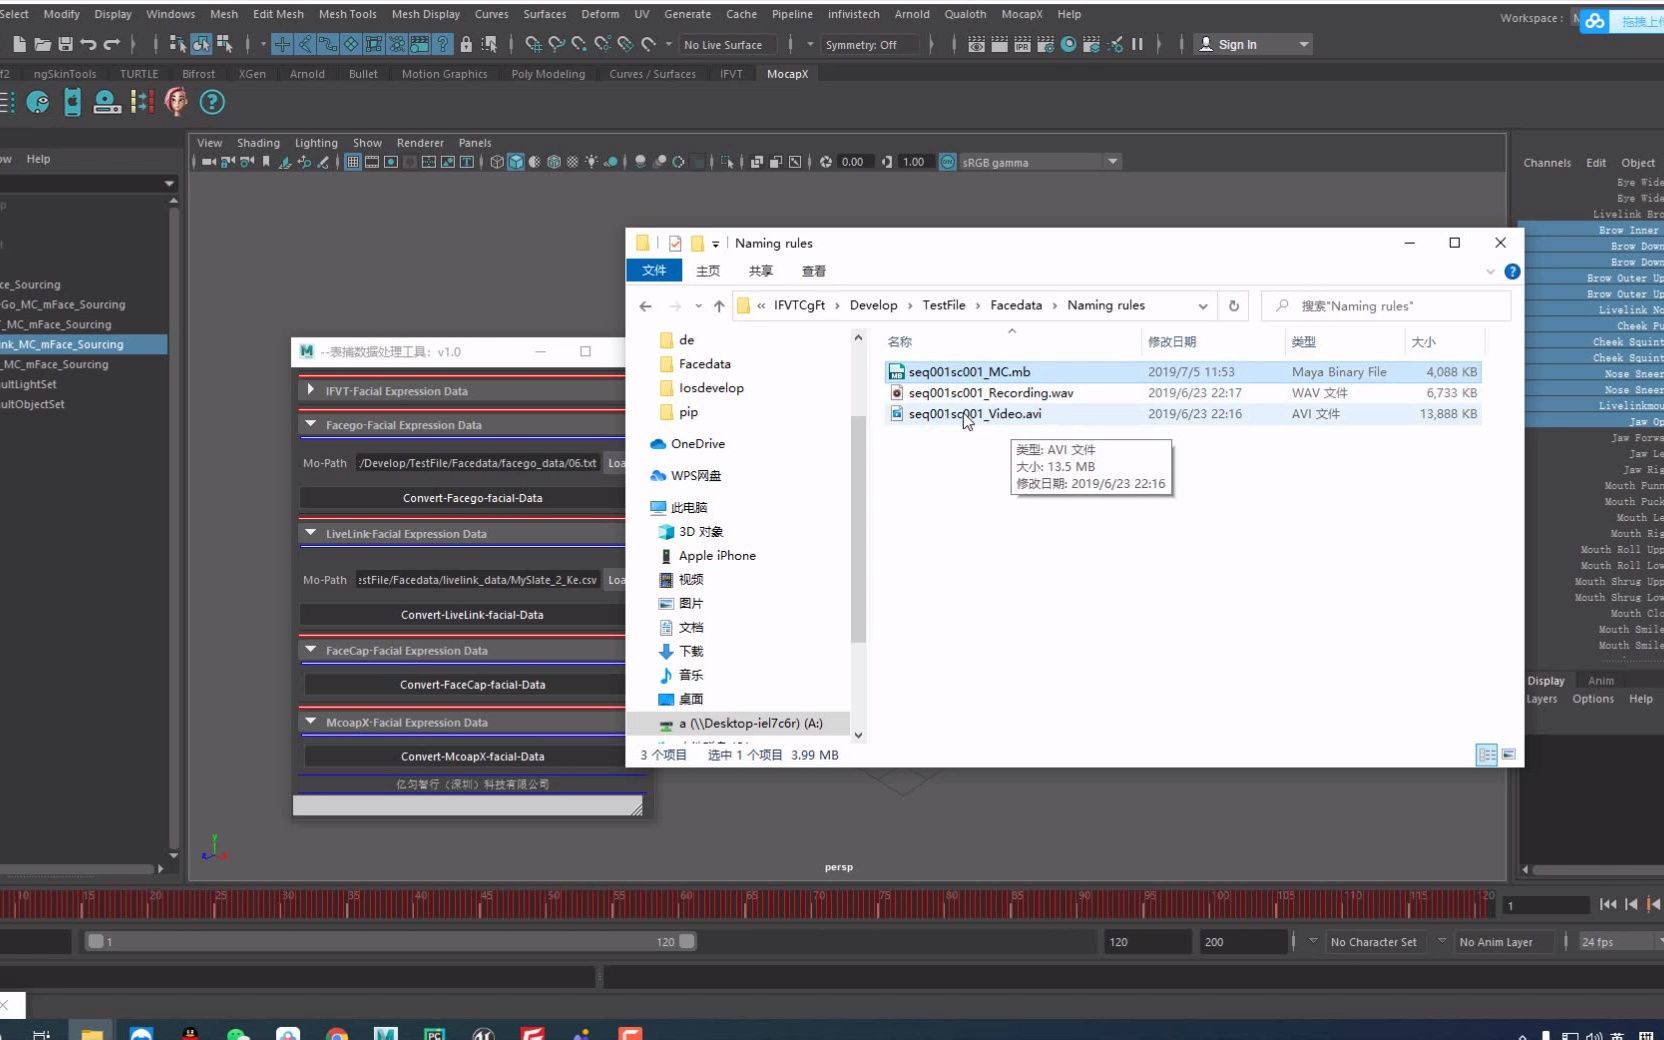This screenshot has height=1040, width=1664.
Task: Turn on Symmetry from the Symmetry: Off control
Action: (x=862, y=44)
